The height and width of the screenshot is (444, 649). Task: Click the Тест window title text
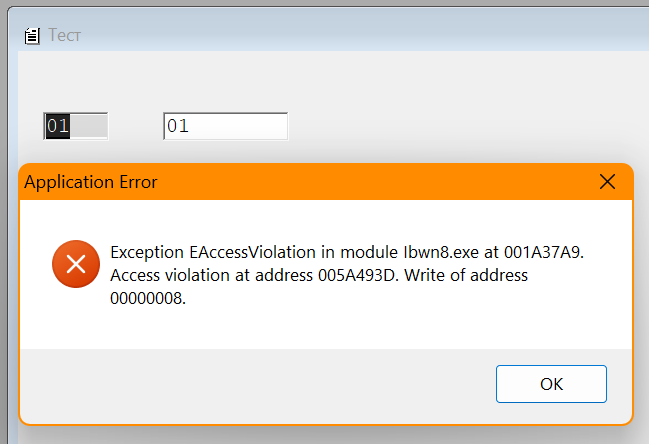click(65, 35)
